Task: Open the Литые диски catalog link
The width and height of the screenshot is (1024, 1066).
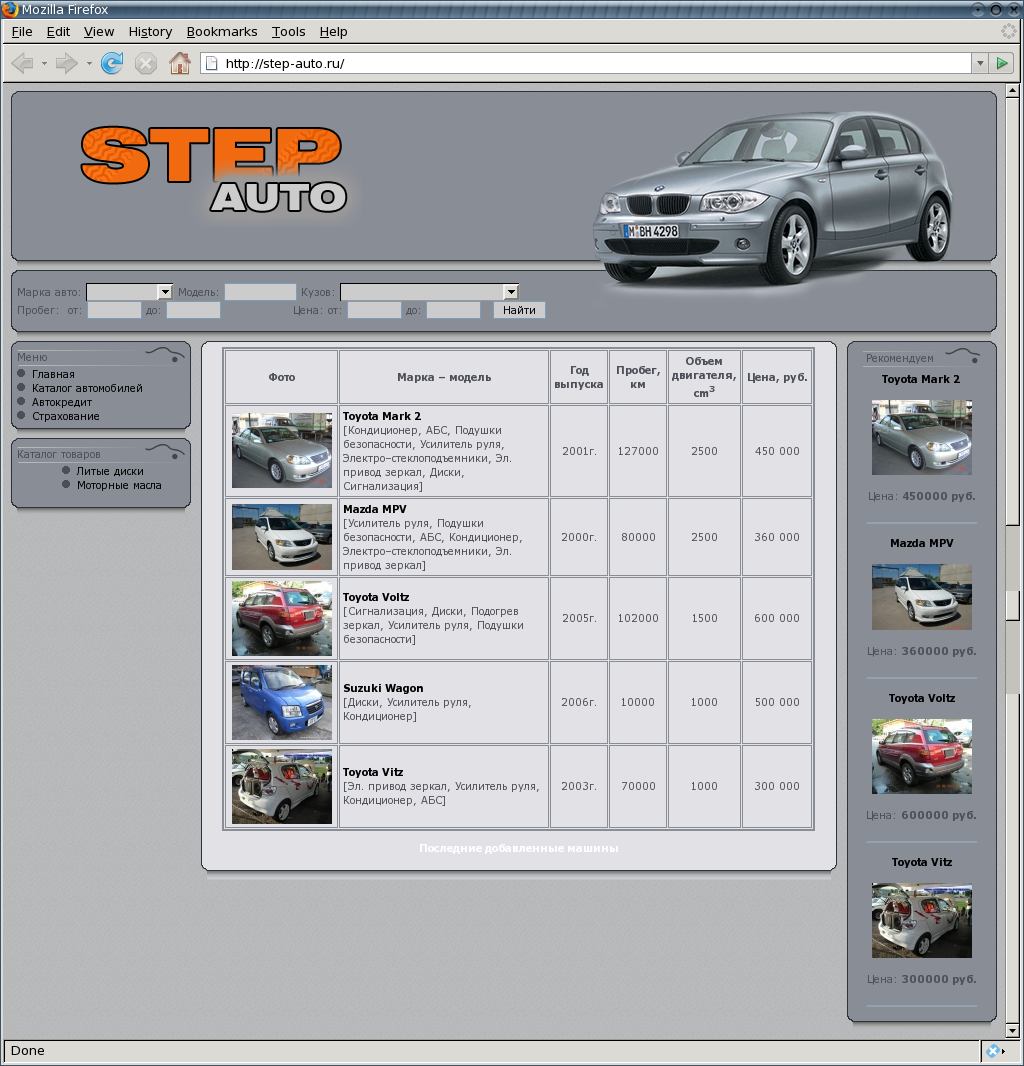Action: [109, 471]
